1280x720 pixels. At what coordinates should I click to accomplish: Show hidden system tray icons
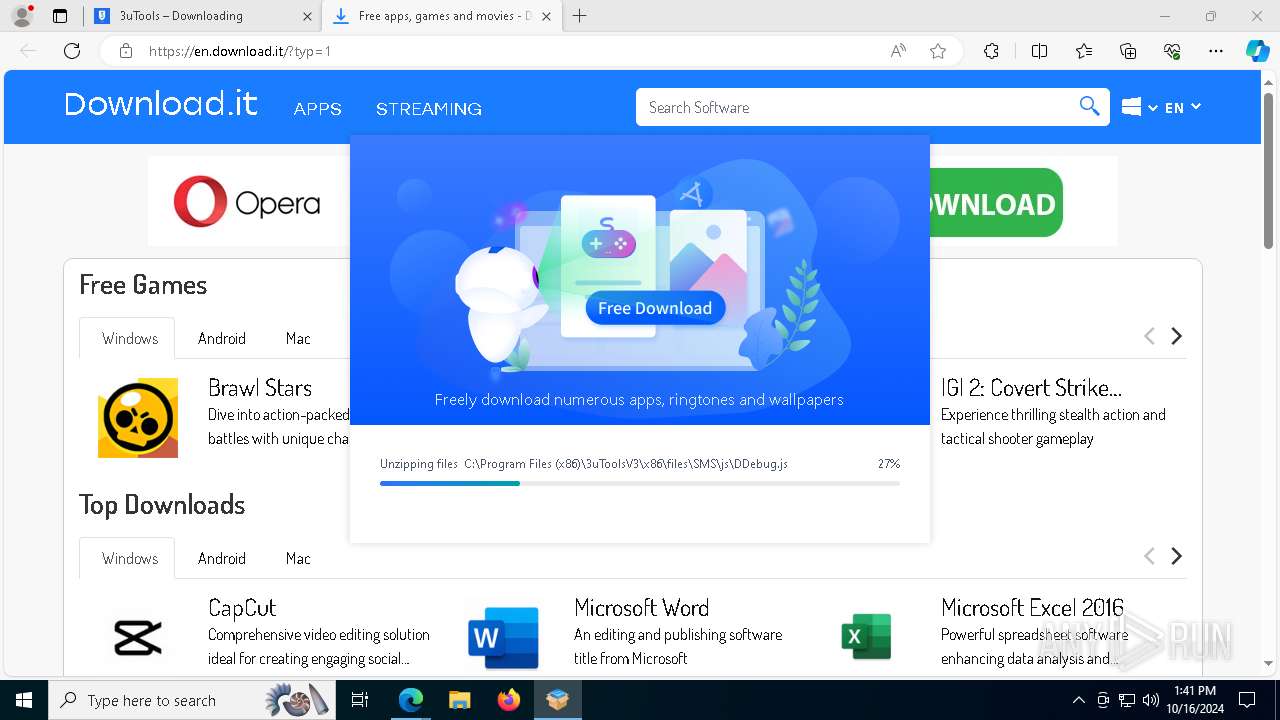1078,700
